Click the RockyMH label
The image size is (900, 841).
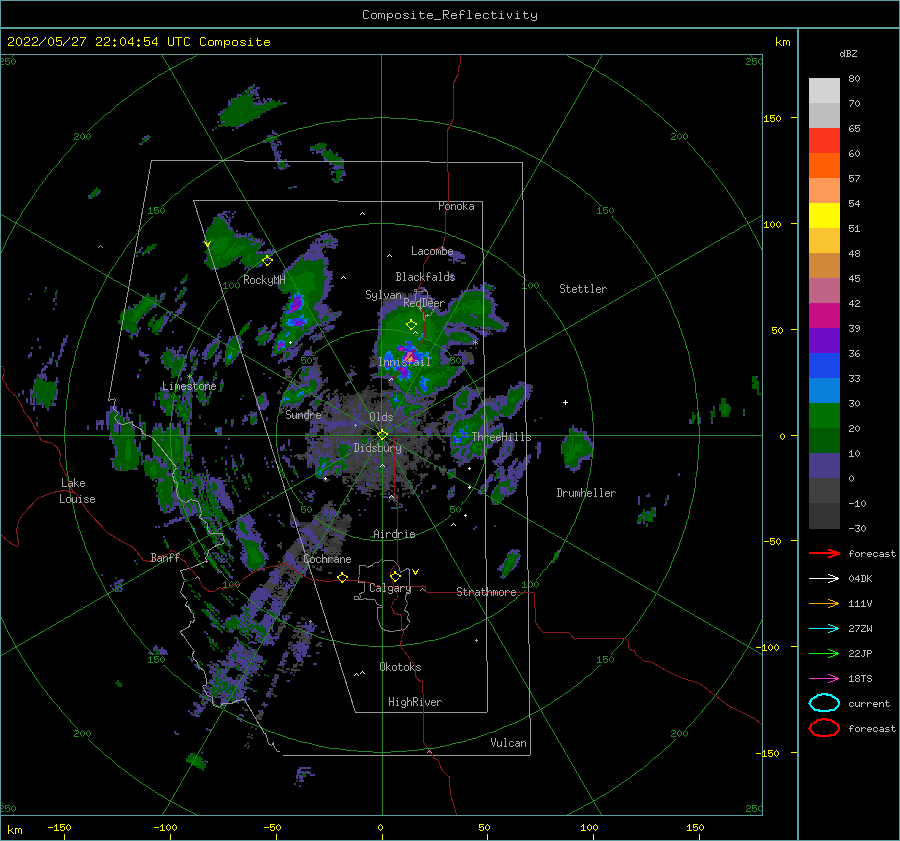point(264,280)
